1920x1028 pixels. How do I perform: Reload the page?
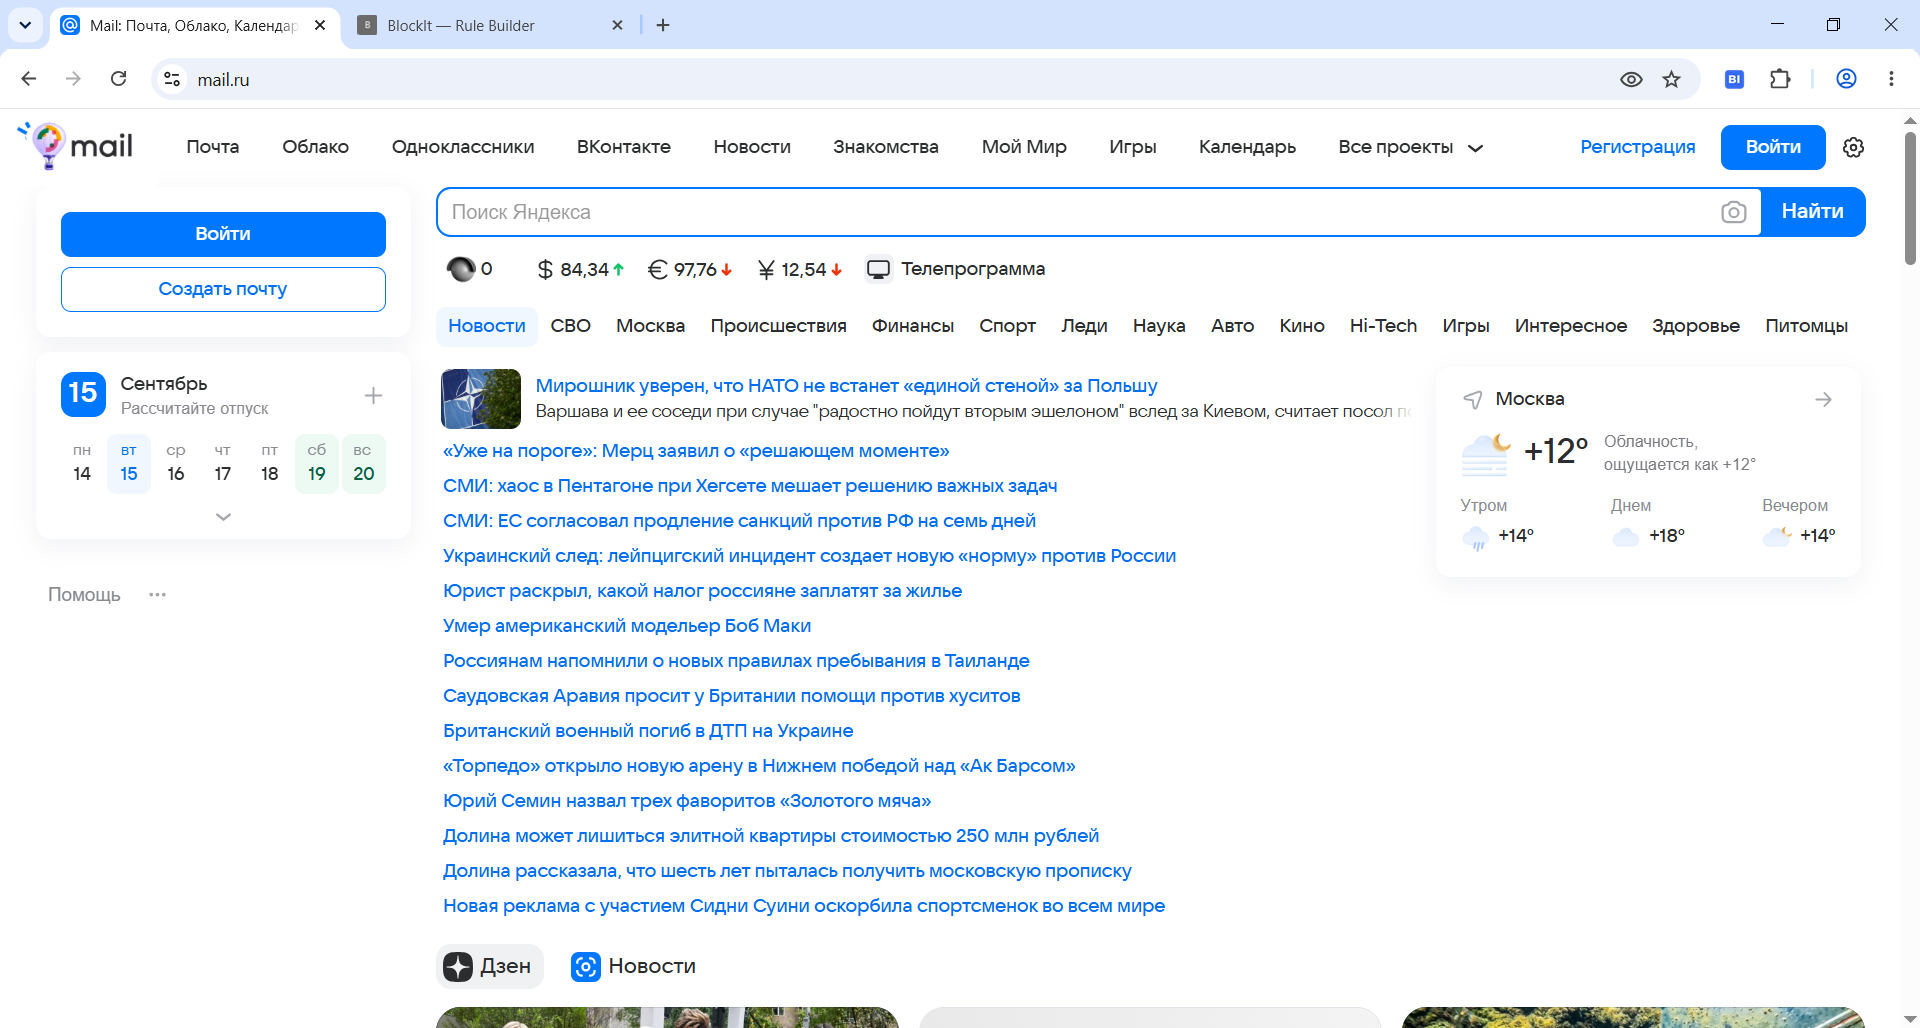(x=118, y=79)
